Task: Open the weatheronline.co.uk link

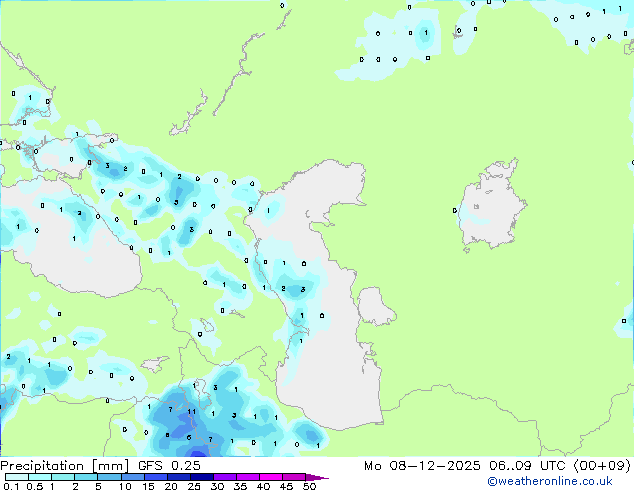Action: pyautogui.click(x=550, y=481)
